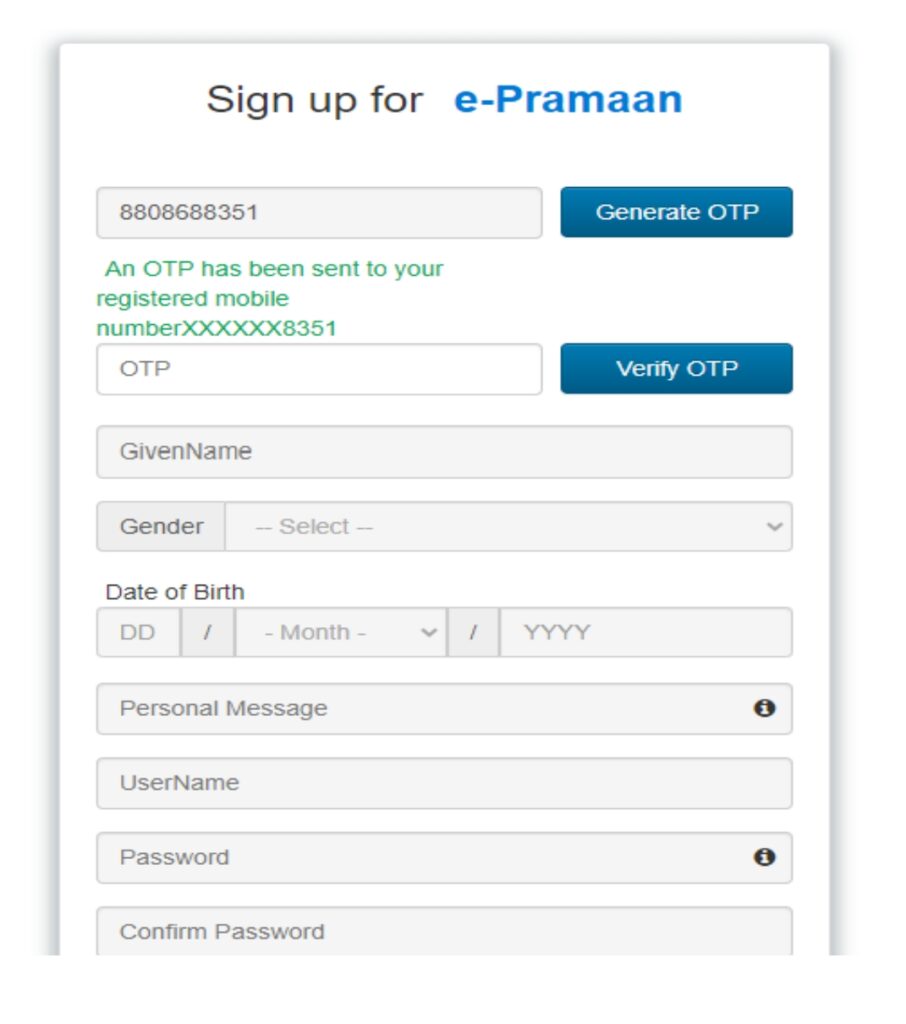
Task: Click the Gender dropdown chevron
Action: tap(774, 526)
